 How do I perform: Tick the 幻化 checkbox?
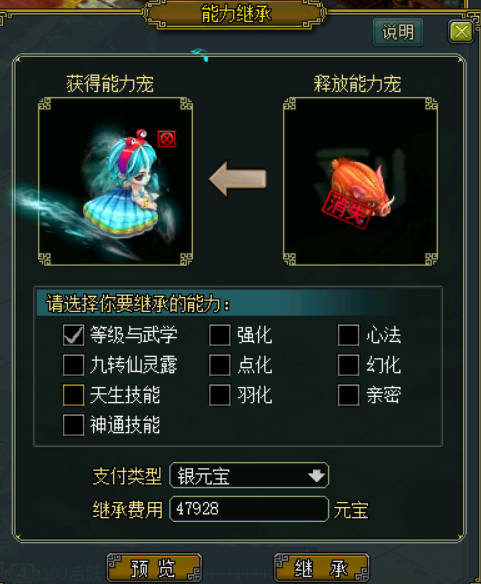pos(349,365)
